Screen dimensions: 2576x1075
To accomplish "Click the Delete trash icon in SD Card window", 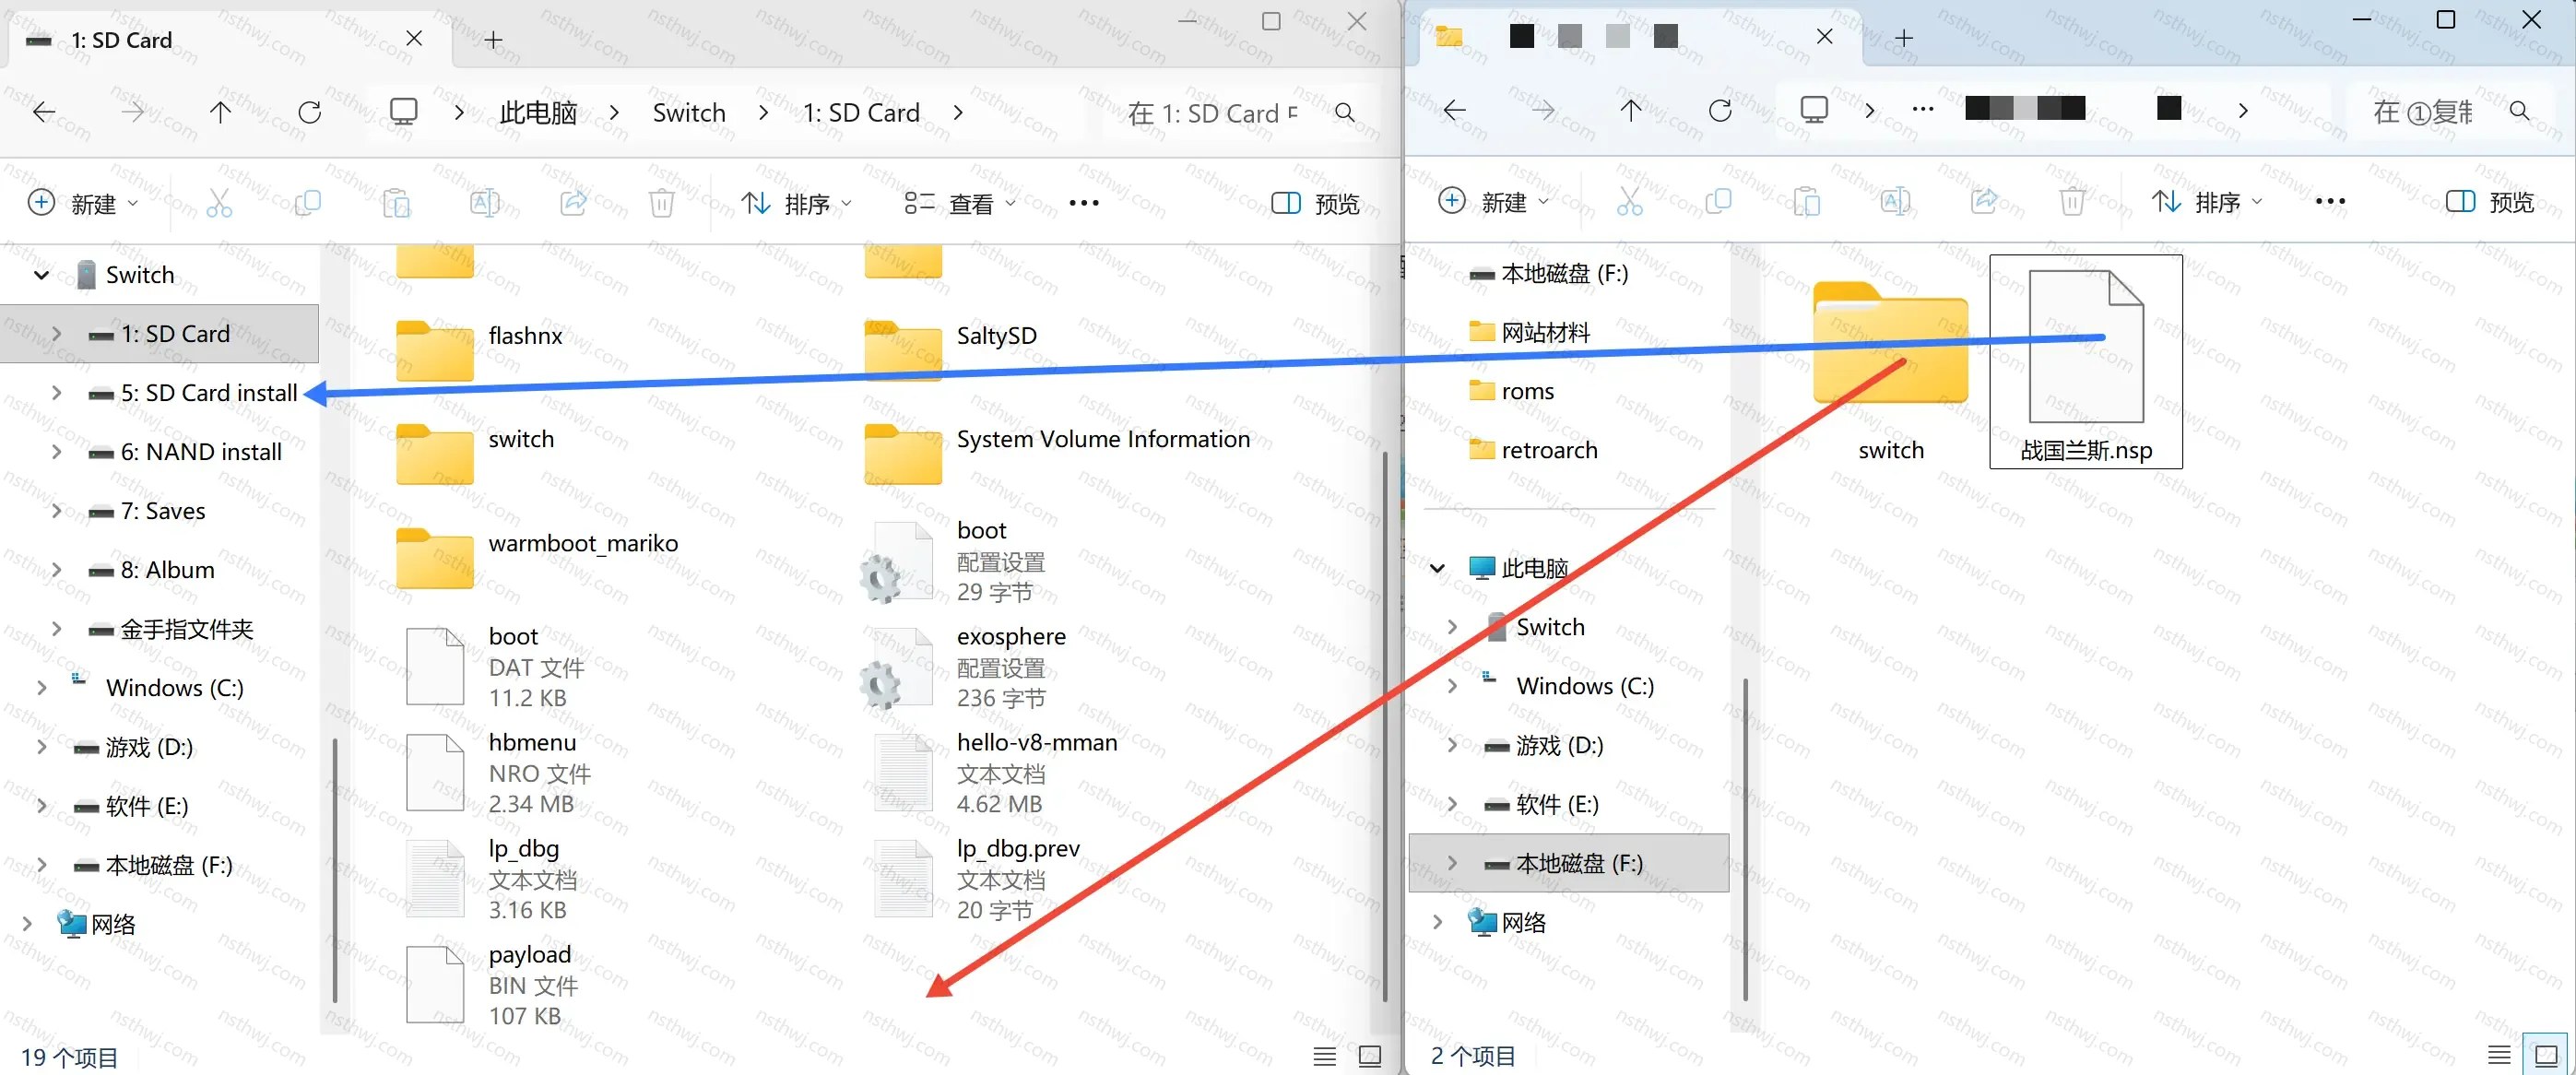I will (661, 203).
